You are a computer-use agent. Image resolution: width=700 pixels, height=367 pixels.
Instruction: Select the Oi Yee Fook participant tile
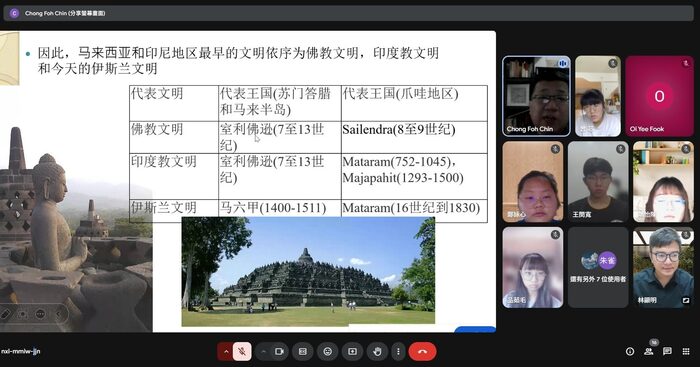[x=659, y=96]
